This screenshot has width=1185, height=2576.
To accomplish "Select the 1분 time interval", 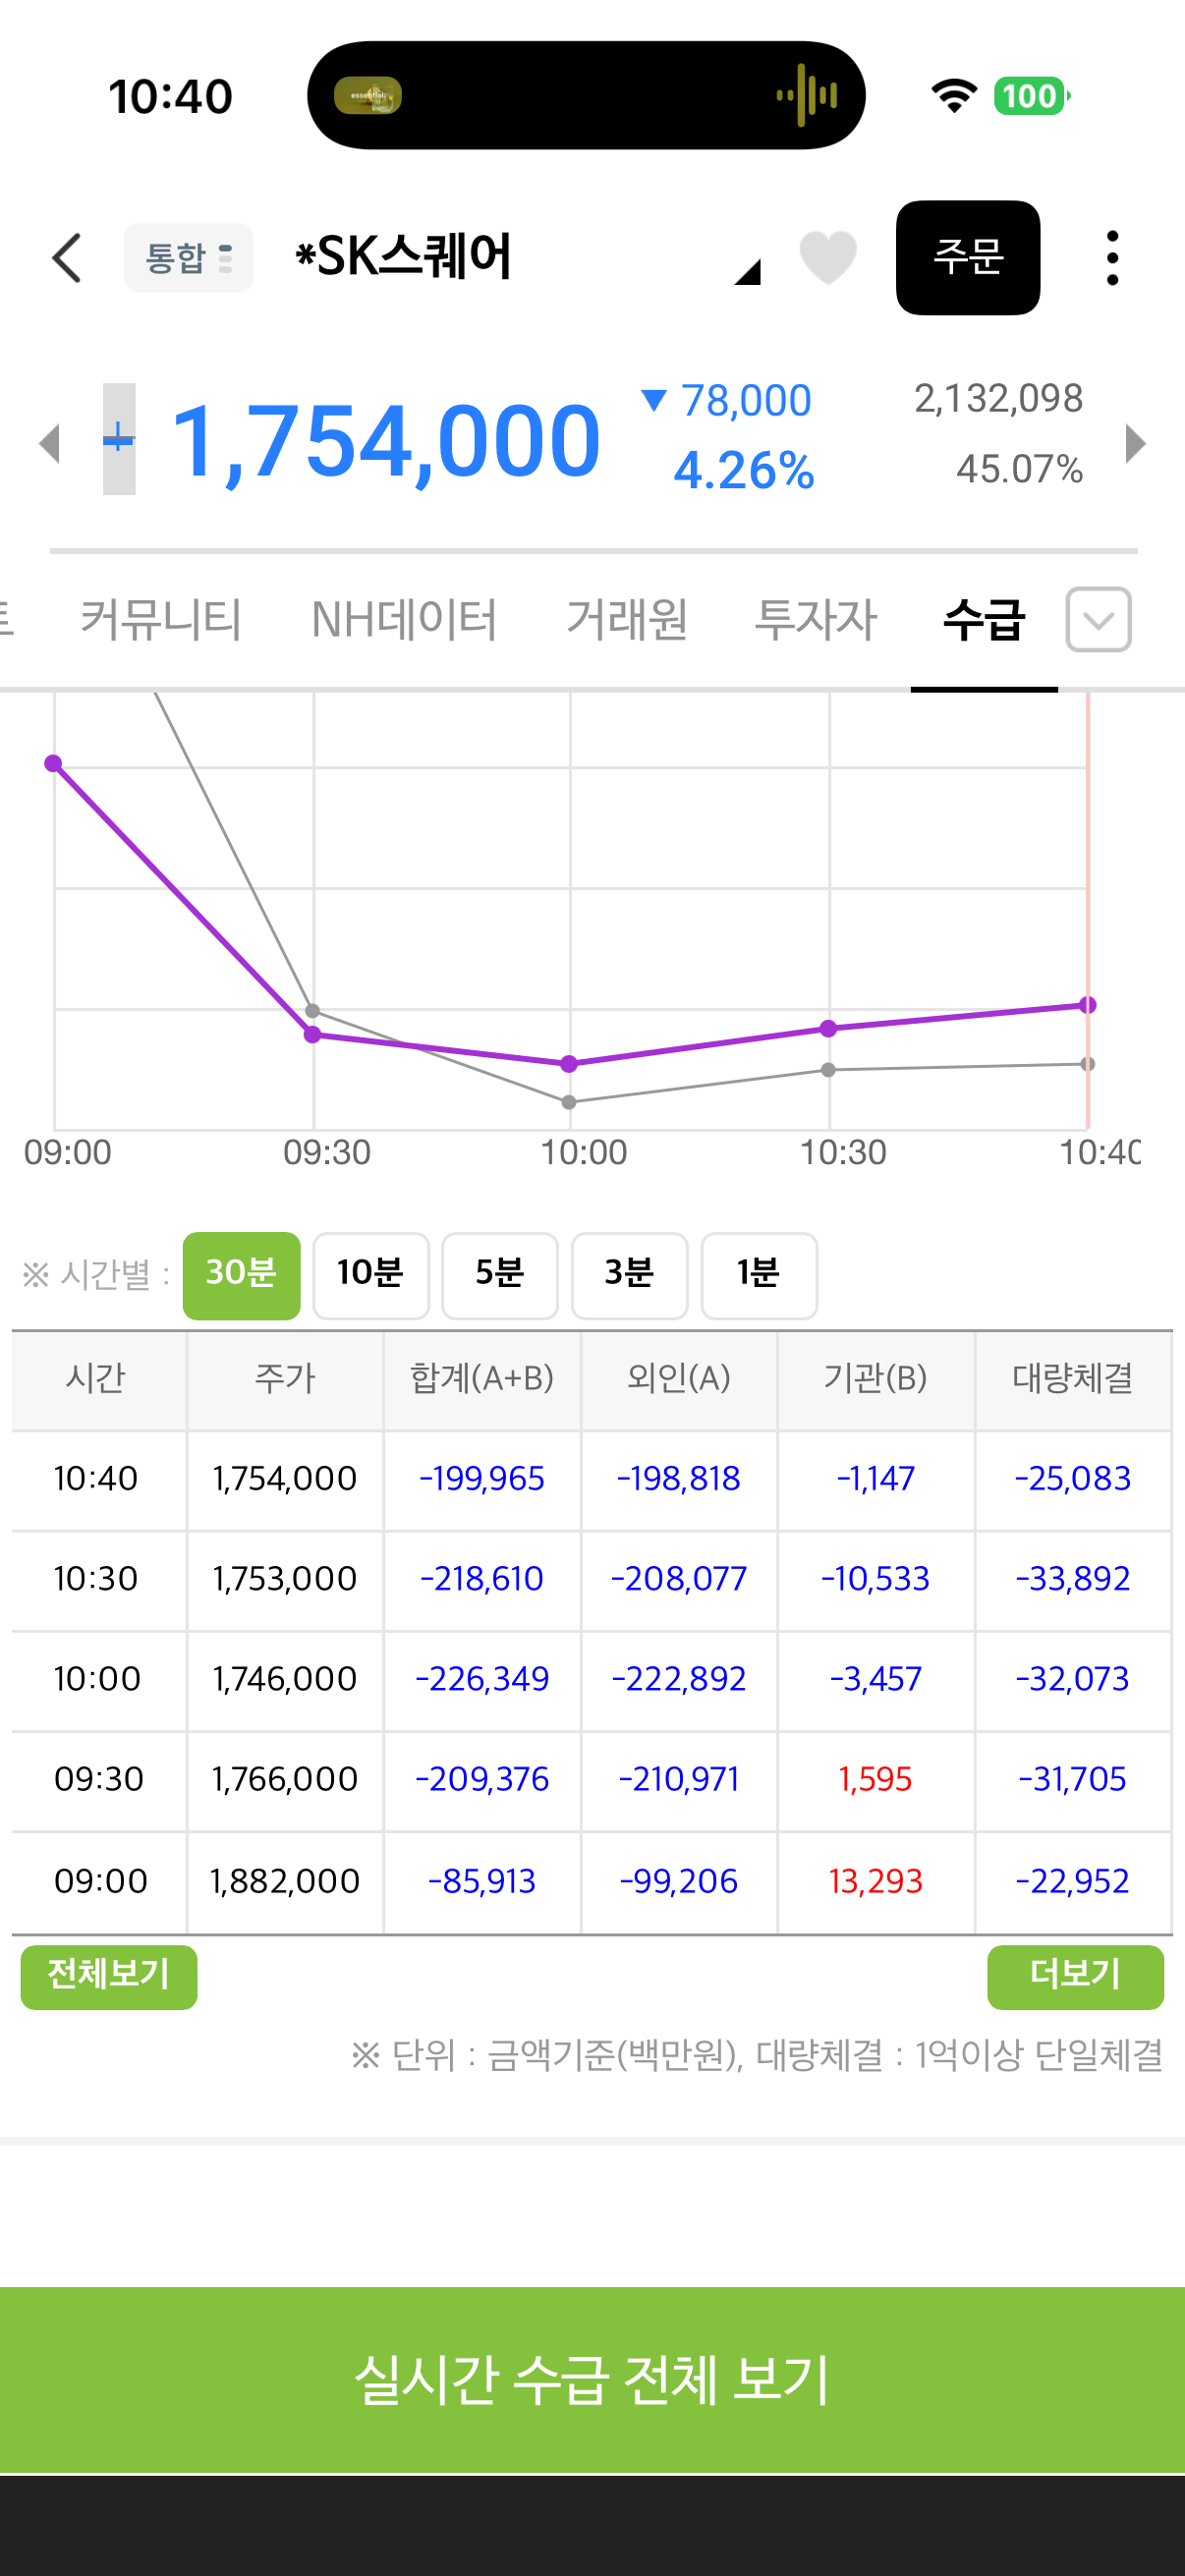I will pyautogui.click(x=759, y=1275).
